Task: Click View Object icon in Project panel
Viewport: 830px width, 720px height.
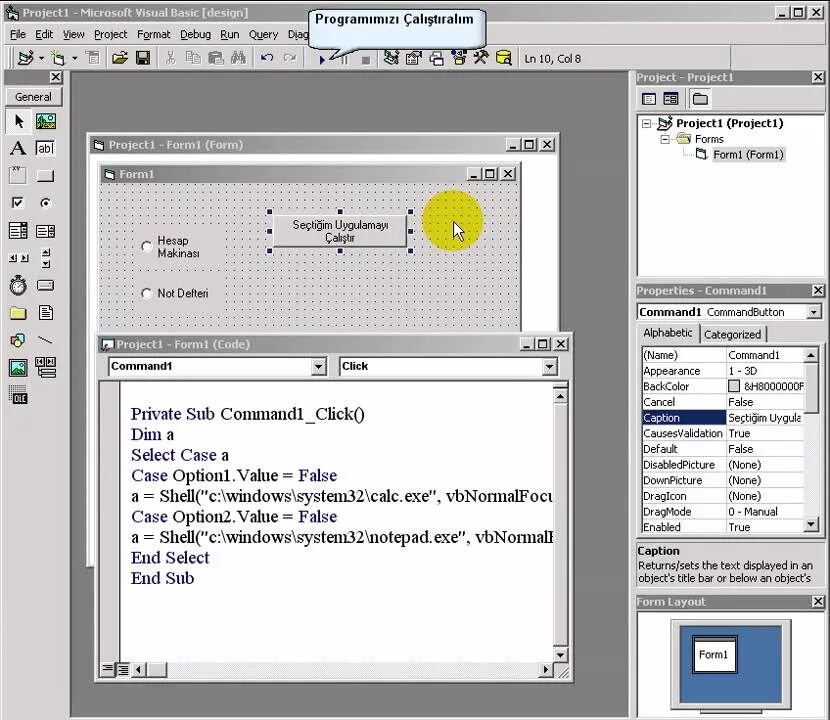Action: (671, 98)
